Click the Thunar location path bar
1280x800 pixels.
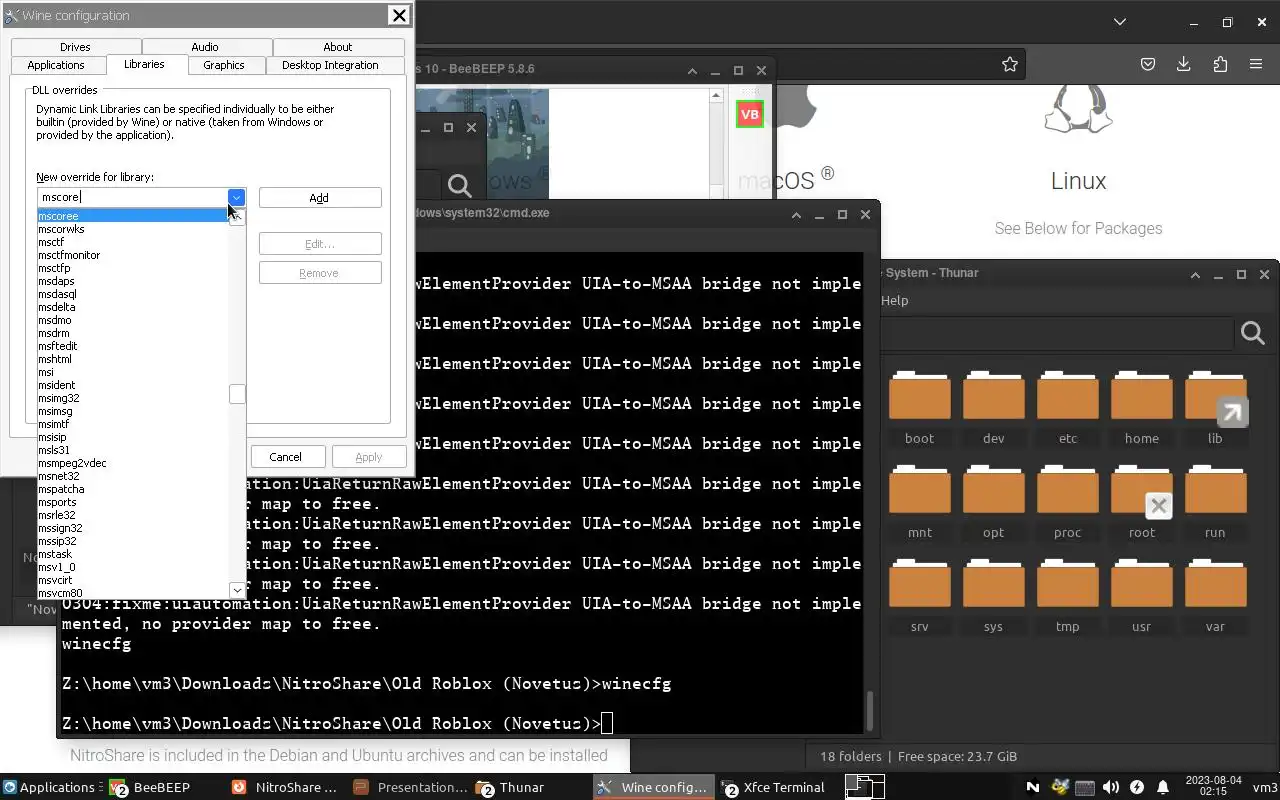point(1057,333)
